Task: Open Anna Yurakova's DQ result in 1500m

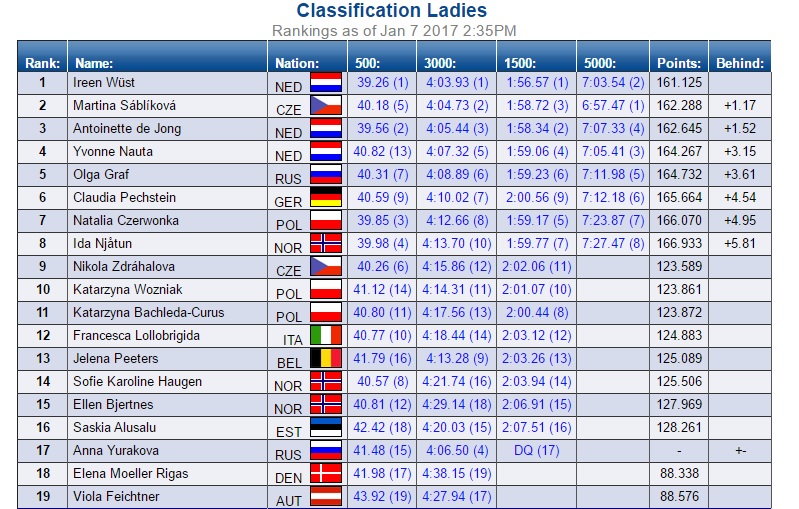Action: click(x=537, y=450)
